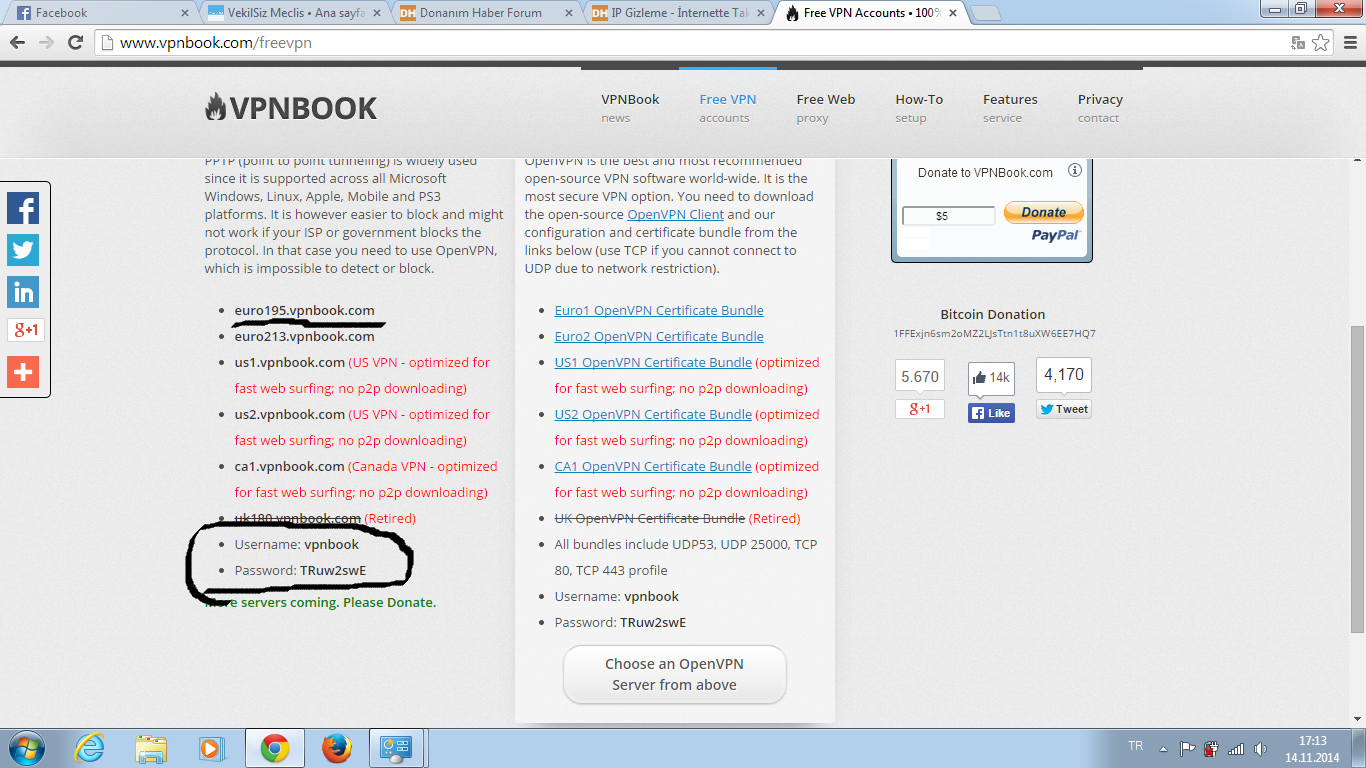Click the address bar URL field

(x=690, y=43)
